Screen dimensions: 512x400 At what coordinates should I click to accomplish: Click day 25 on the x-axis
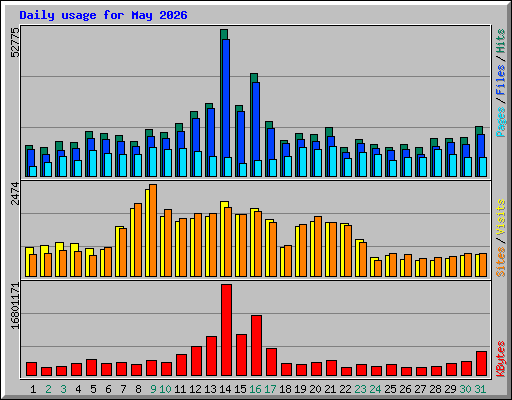[x=390, y=389]
